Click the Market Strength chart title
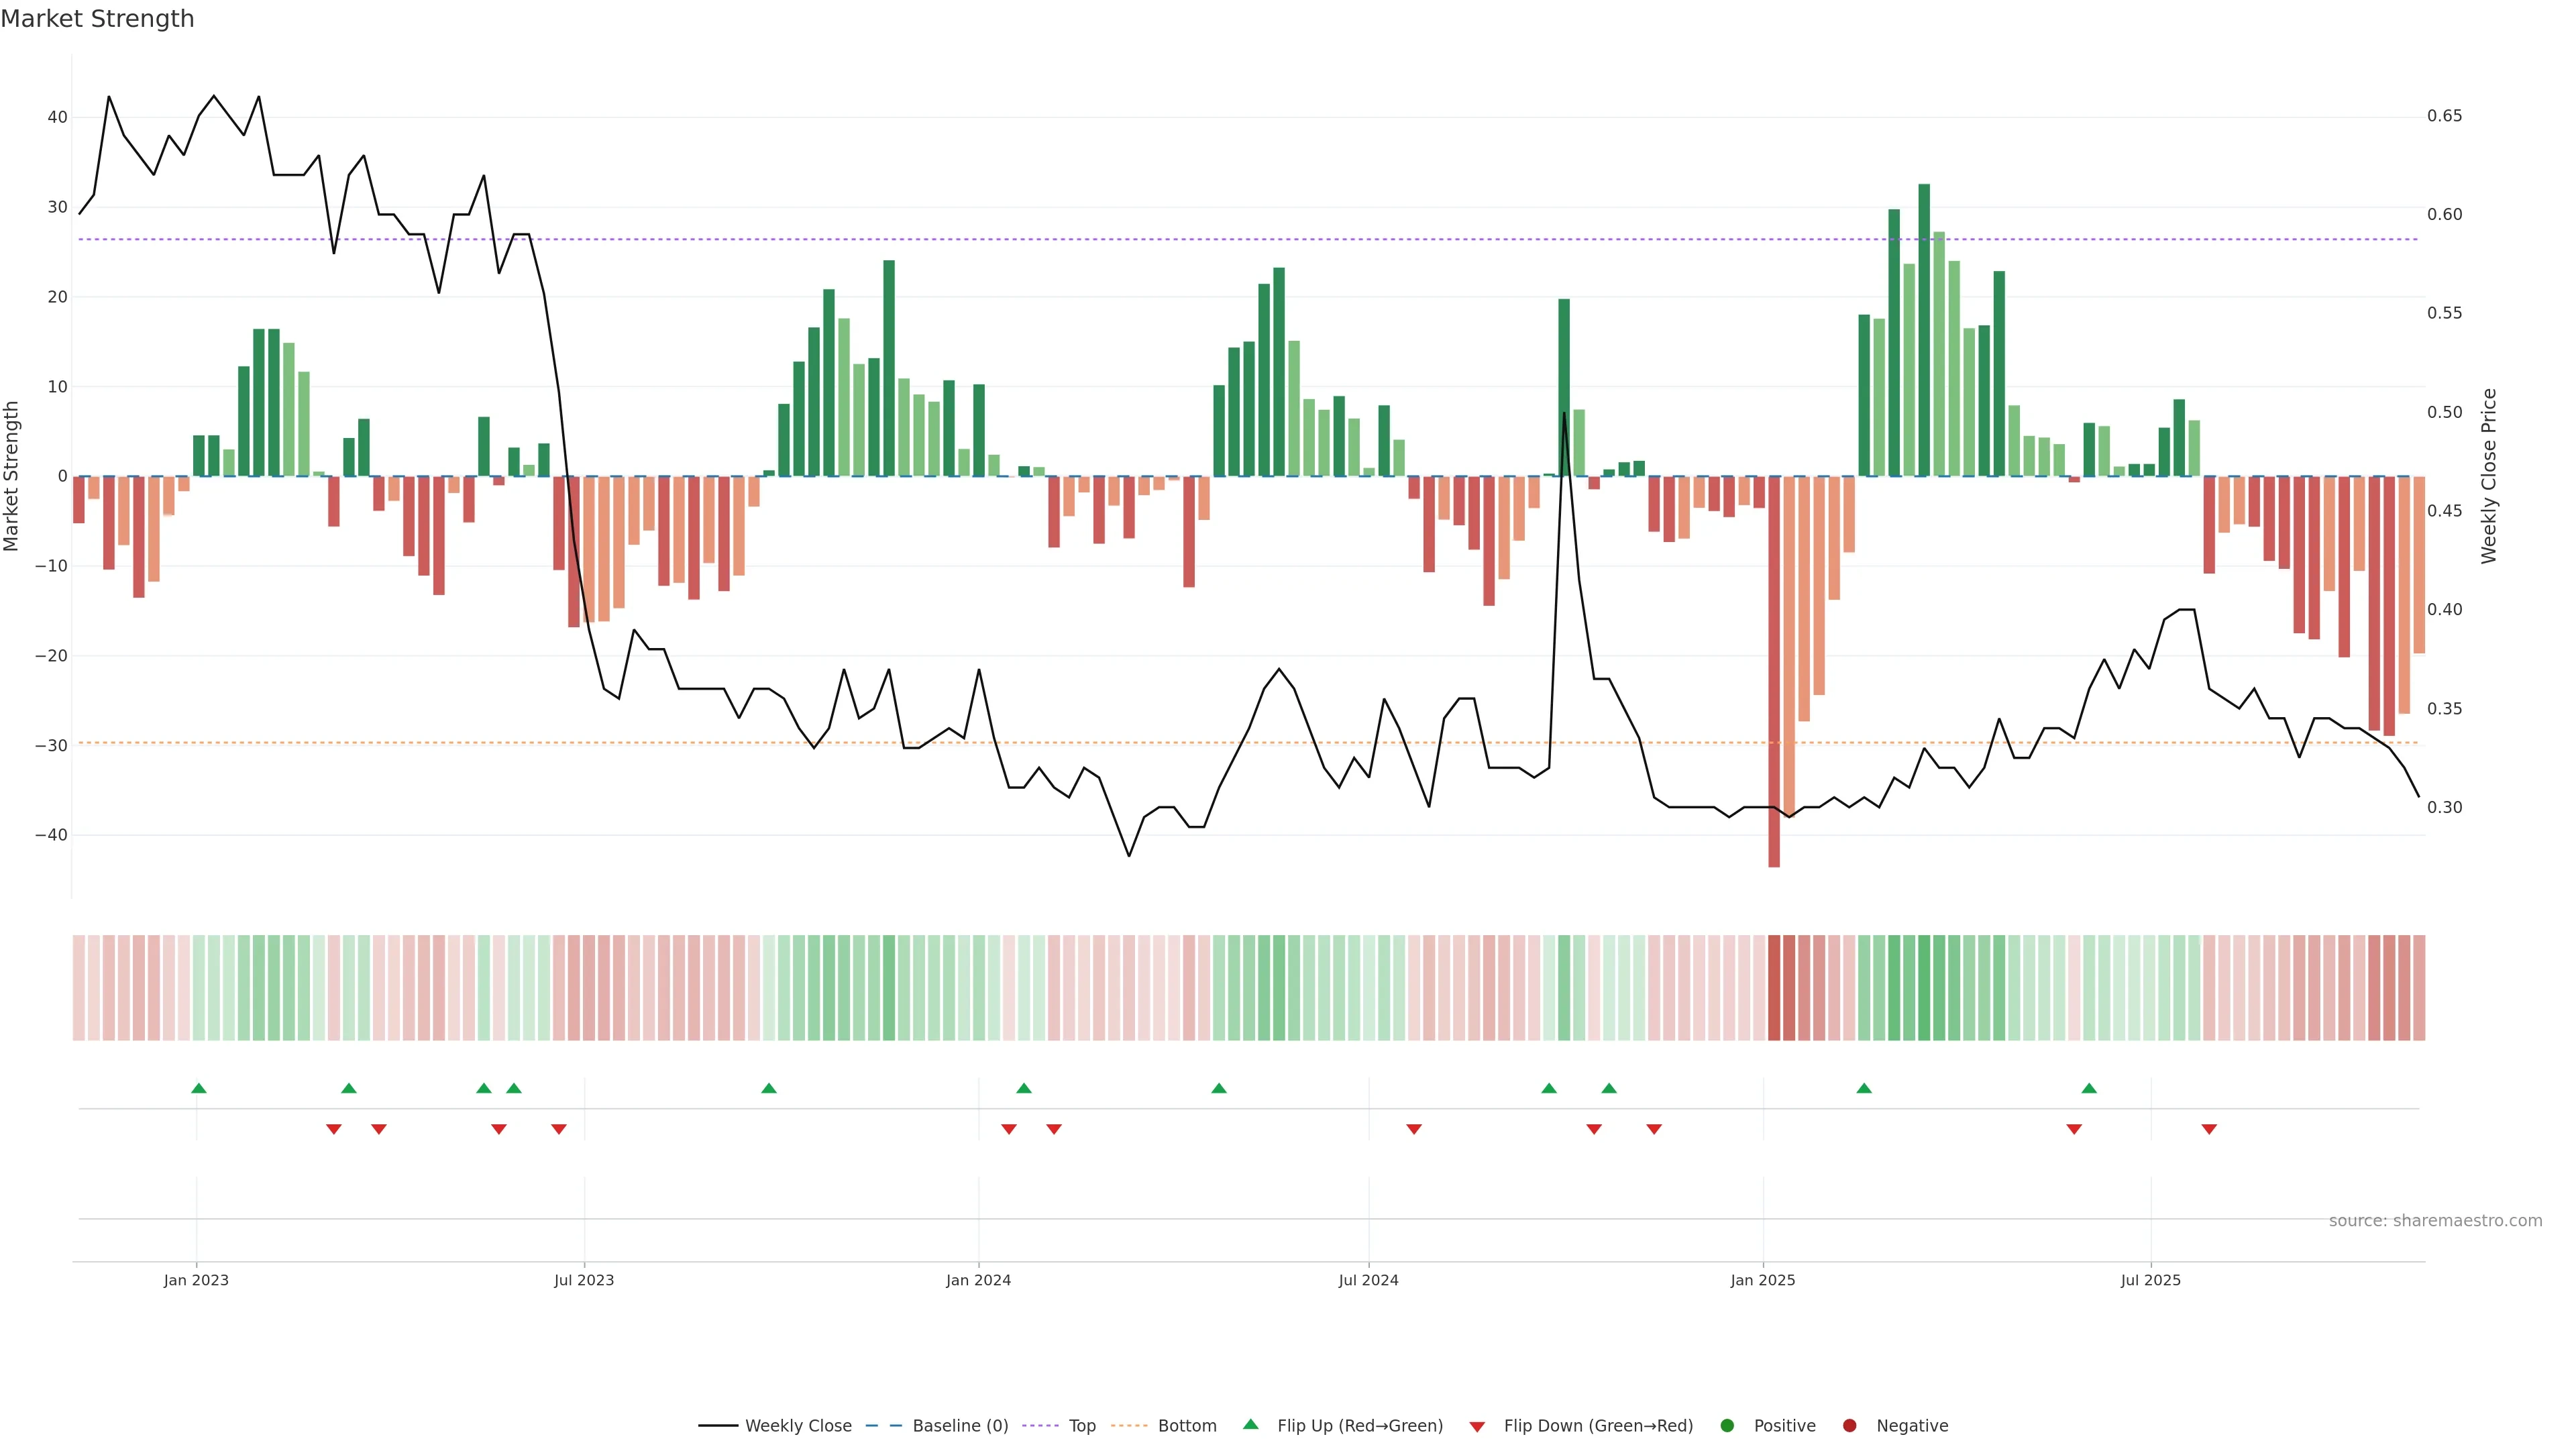 97,19
